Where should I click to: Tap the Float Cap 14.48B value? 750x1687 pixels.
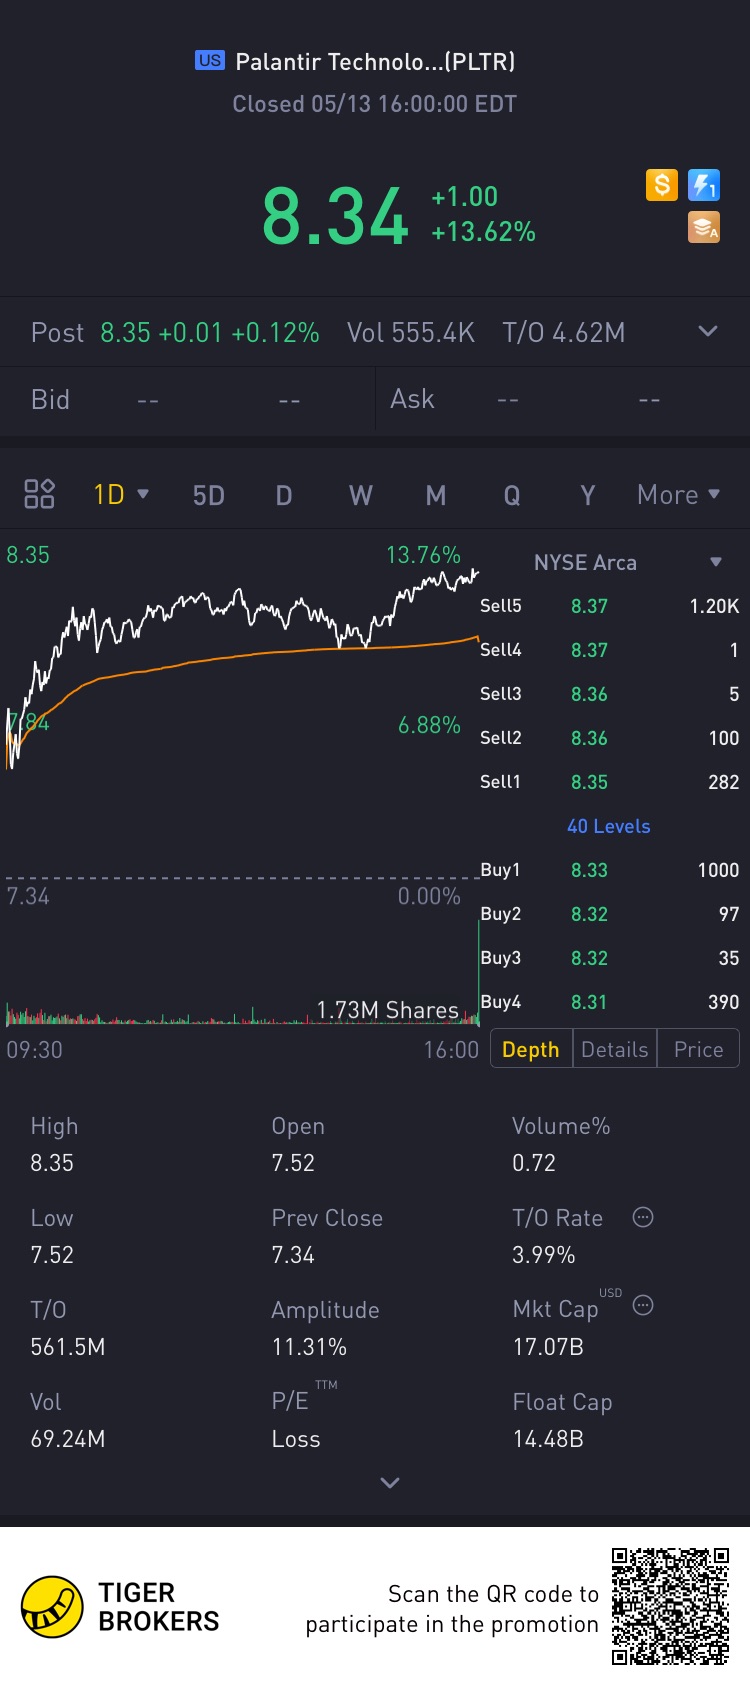click(548, 1439)
